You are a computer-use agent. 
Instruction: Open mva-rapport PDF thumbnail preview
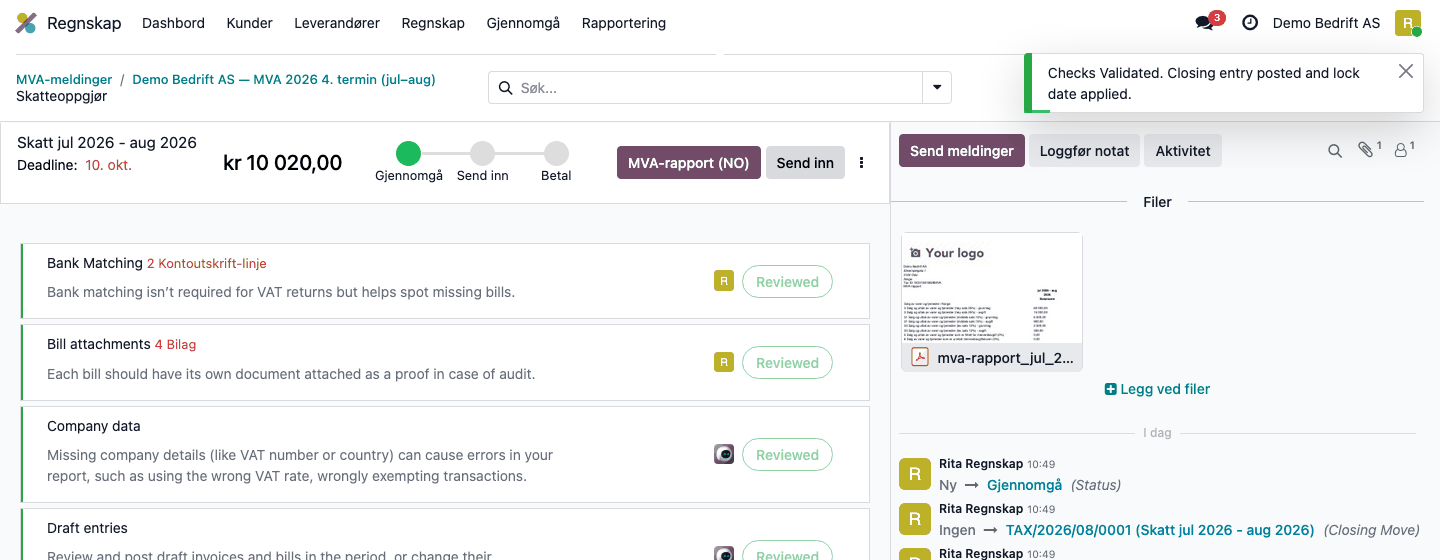992,288
